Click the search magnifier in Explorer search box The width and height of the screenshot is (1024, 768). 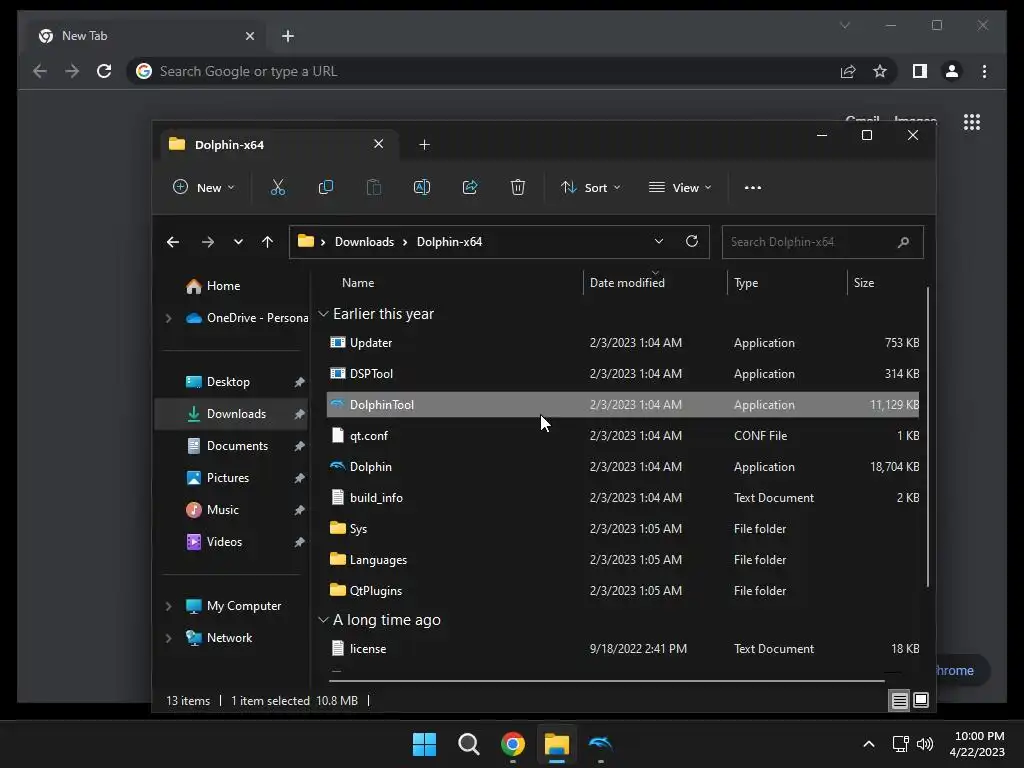click(x=903, y=242)
